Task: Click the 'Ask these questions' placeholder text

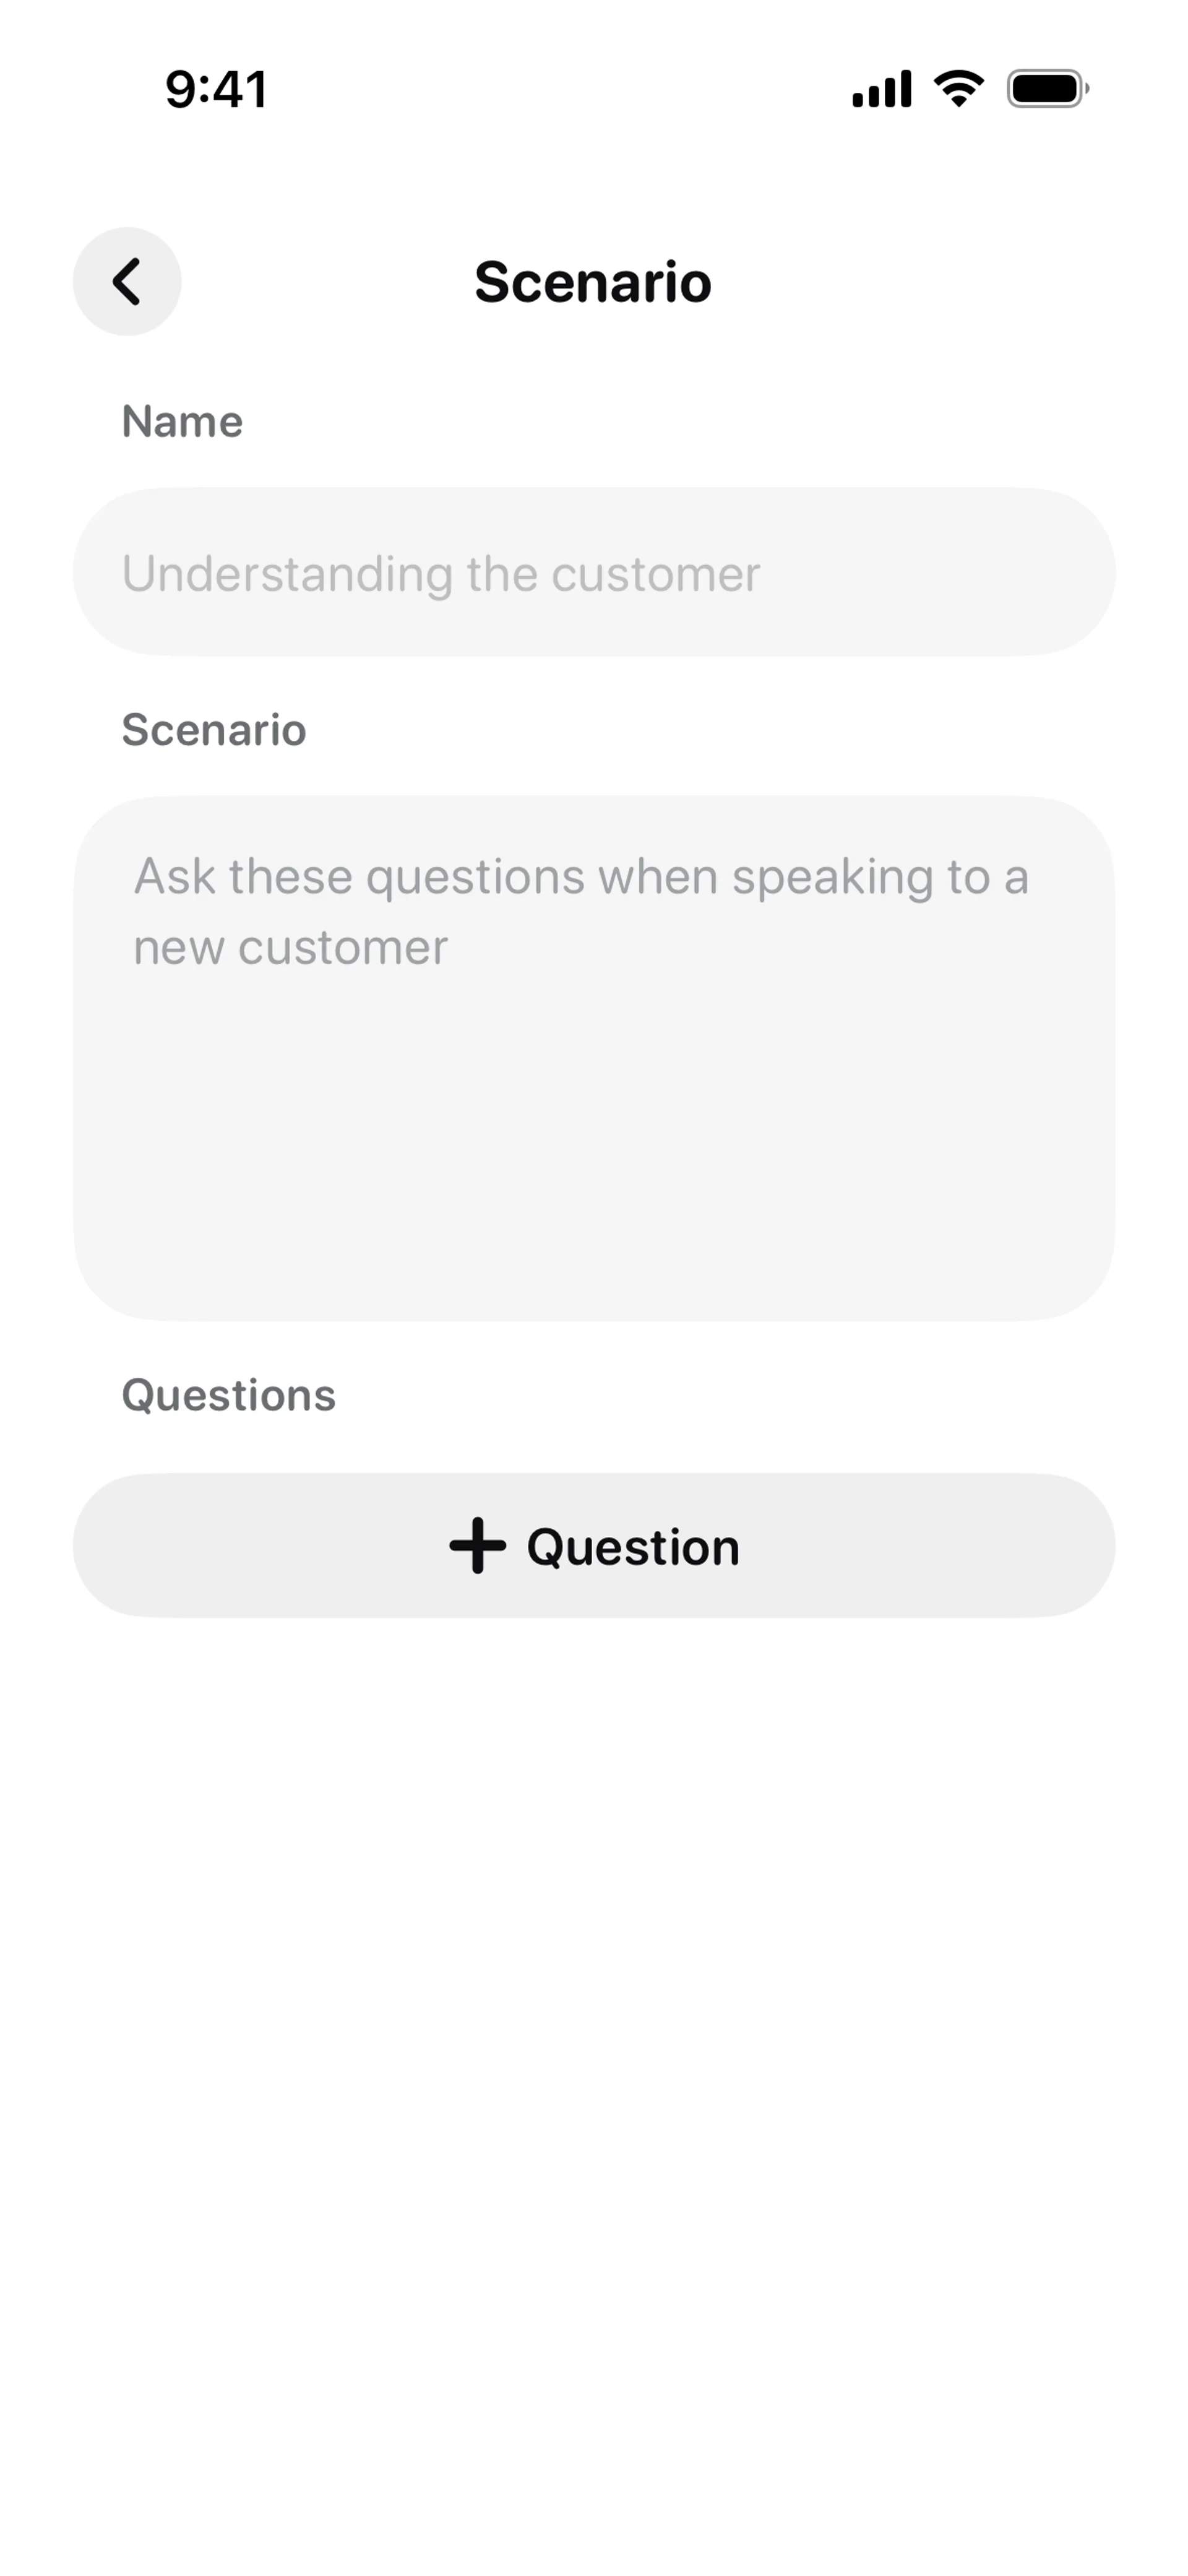Action: (x=580, y=877)
